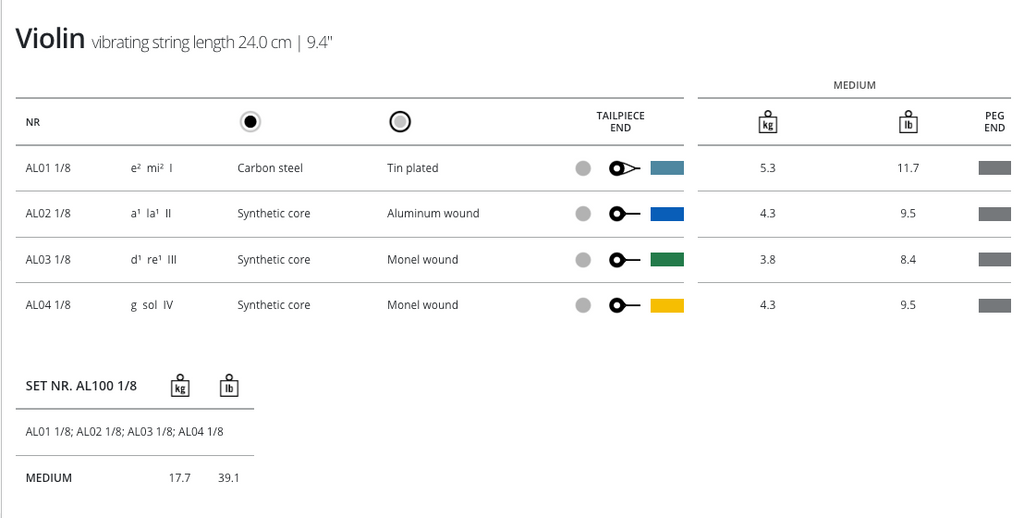1024x518 pixels.
Task: Click the kg icon beside SET NR. AL100 1/8
Action: pos(180,385)
